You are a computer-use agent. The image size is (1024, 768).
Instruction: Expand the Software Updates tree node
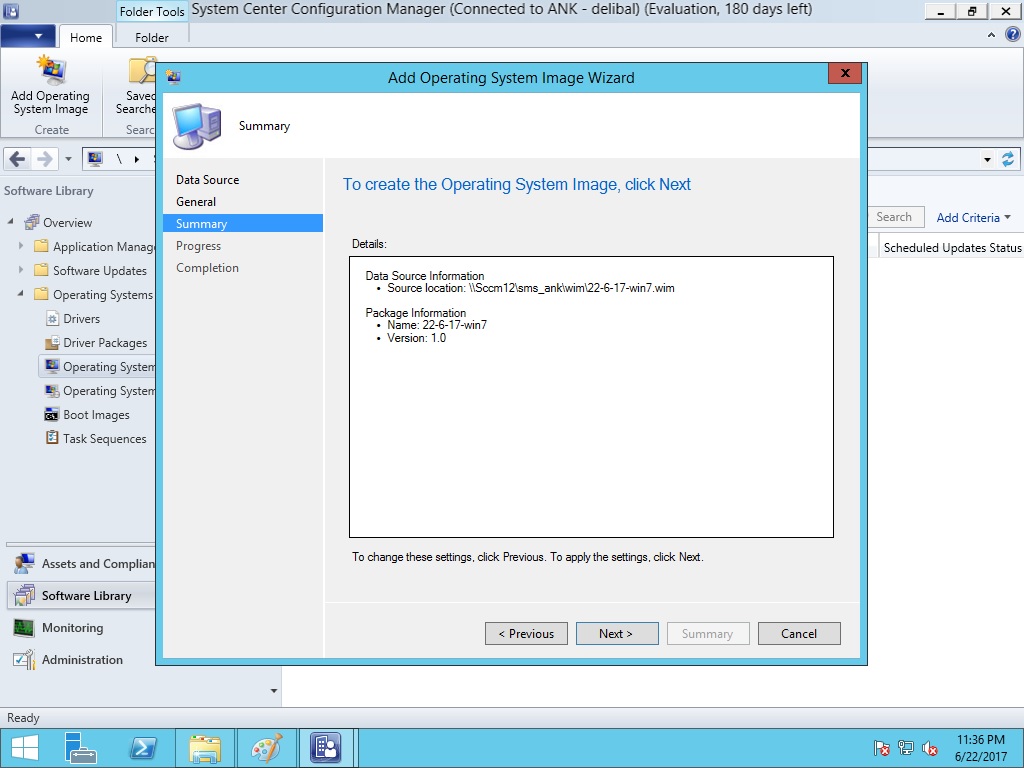[21, 271]
